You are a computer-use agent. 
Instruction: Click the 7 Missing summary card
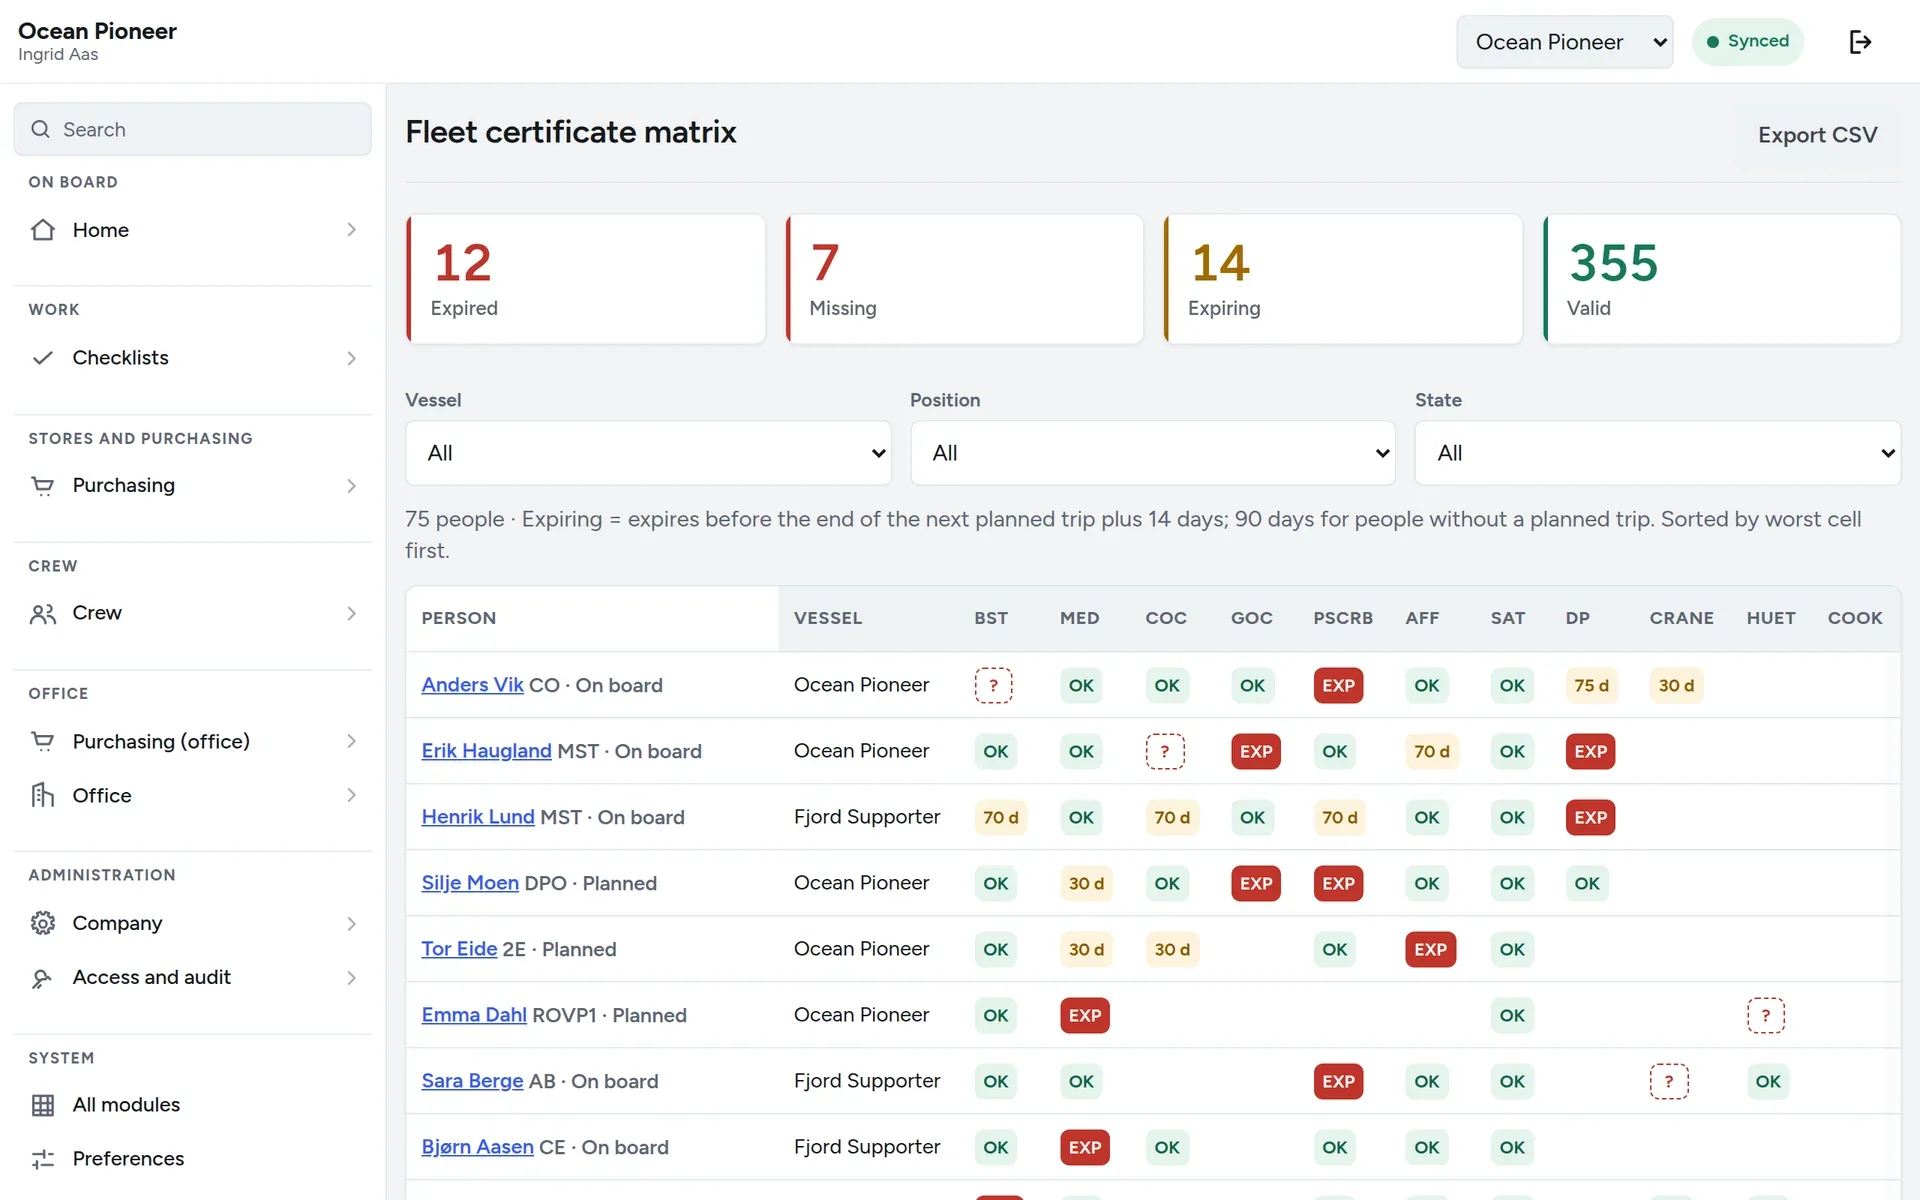(x=965, y=279)
